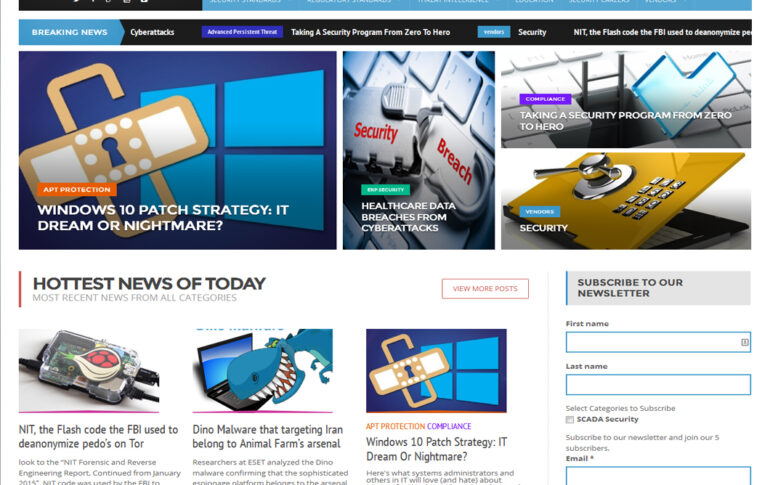Click the orange APT PROTECTION badge on hero image
The height and width of the screenshot is (485, 770).
[x=78, y=189]
